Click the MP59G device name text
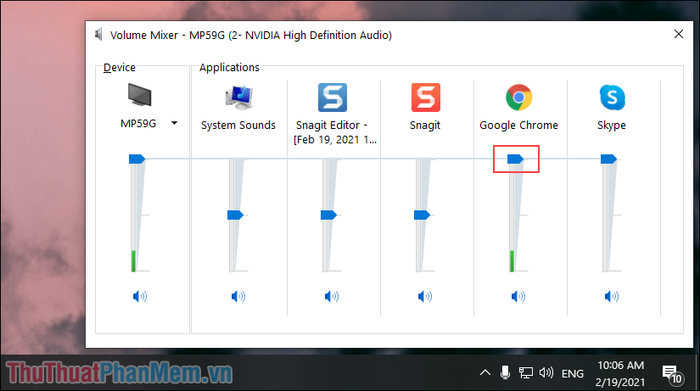Image resolution: width=700 pixels, height=391 pixels. tap(138, 124)
